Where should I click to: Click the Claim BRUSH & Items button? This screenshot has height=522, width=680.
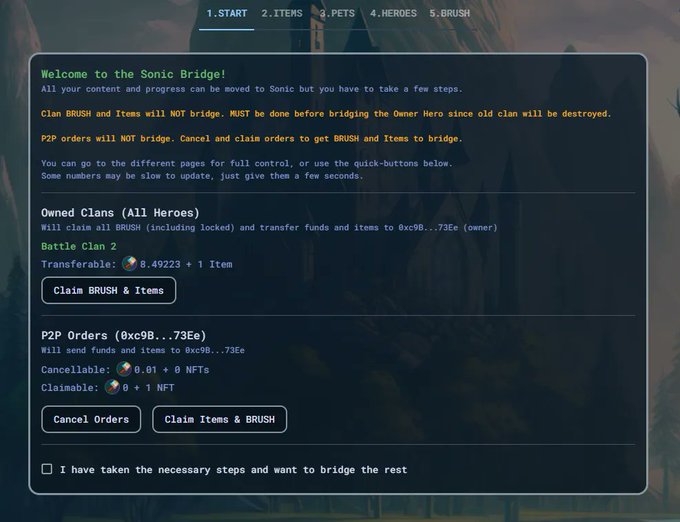click(x=108, y=290)
